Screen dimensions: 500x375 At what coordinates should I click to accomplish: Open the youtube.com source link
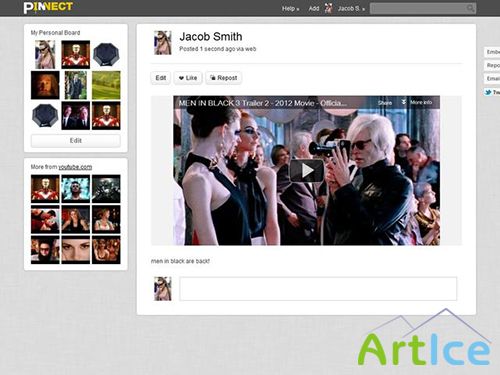pos(75,167)
